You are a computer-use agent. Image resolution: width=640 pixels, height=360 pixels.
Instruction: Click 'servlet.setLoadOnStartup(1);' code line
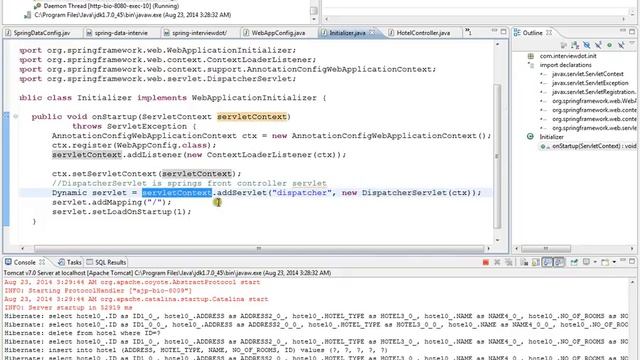[x=122, y=212]
